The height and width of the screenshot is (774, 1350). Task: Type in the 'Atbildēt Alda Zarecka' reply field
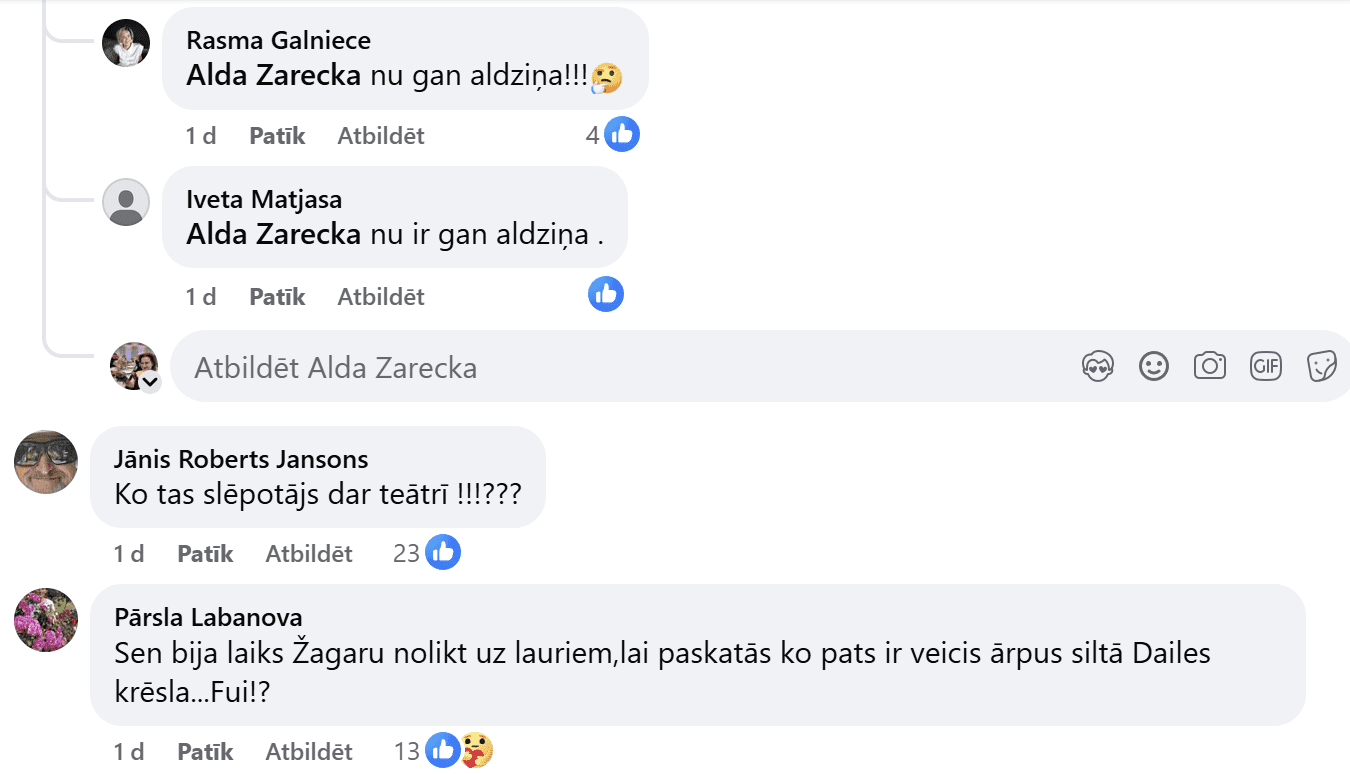[x=600, y=367]
